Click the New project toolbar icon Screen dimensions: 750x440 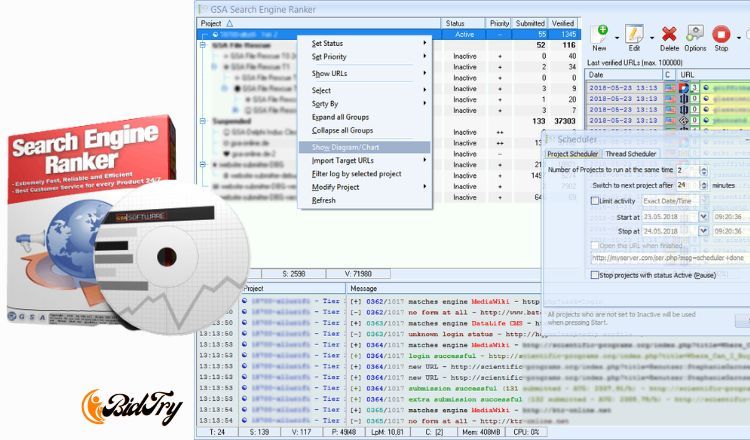(x=600, y=35)
